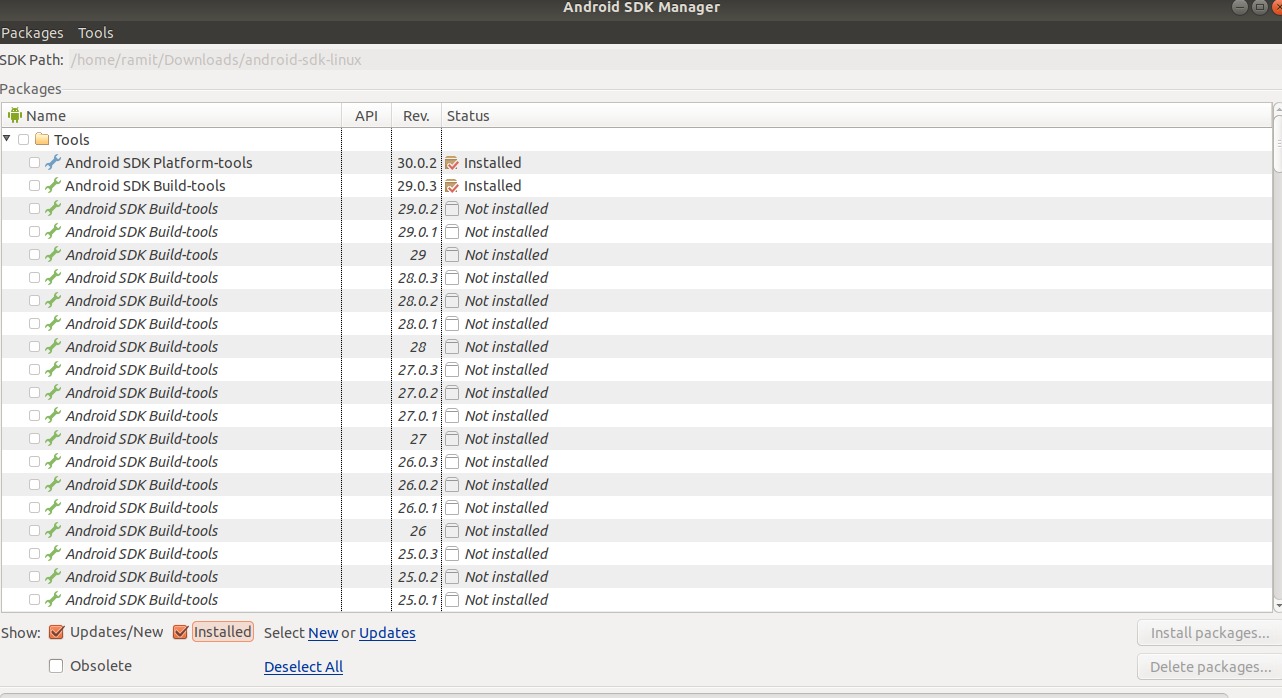Image resolution: width=1282 pixels, height=698 pixels.
Task: Open the Packages menu
Action: point(32,32)
